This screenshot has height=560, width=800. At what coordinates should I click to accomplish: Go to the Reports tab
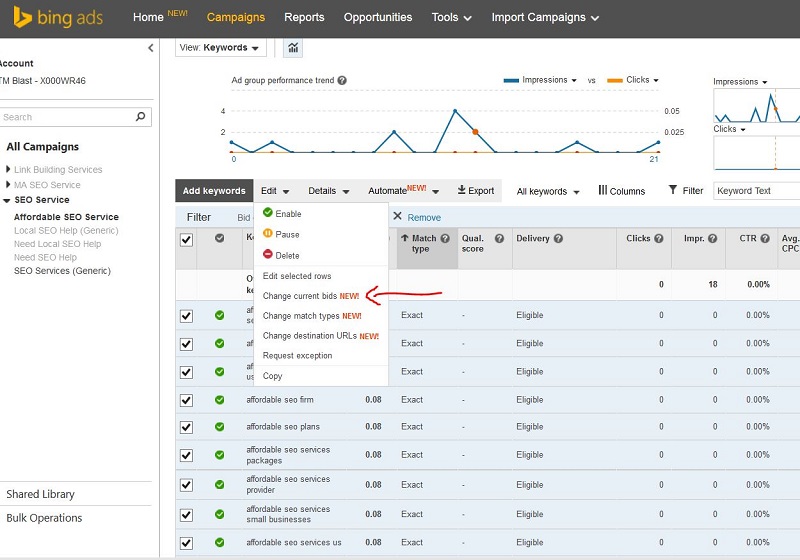point(304,17)
